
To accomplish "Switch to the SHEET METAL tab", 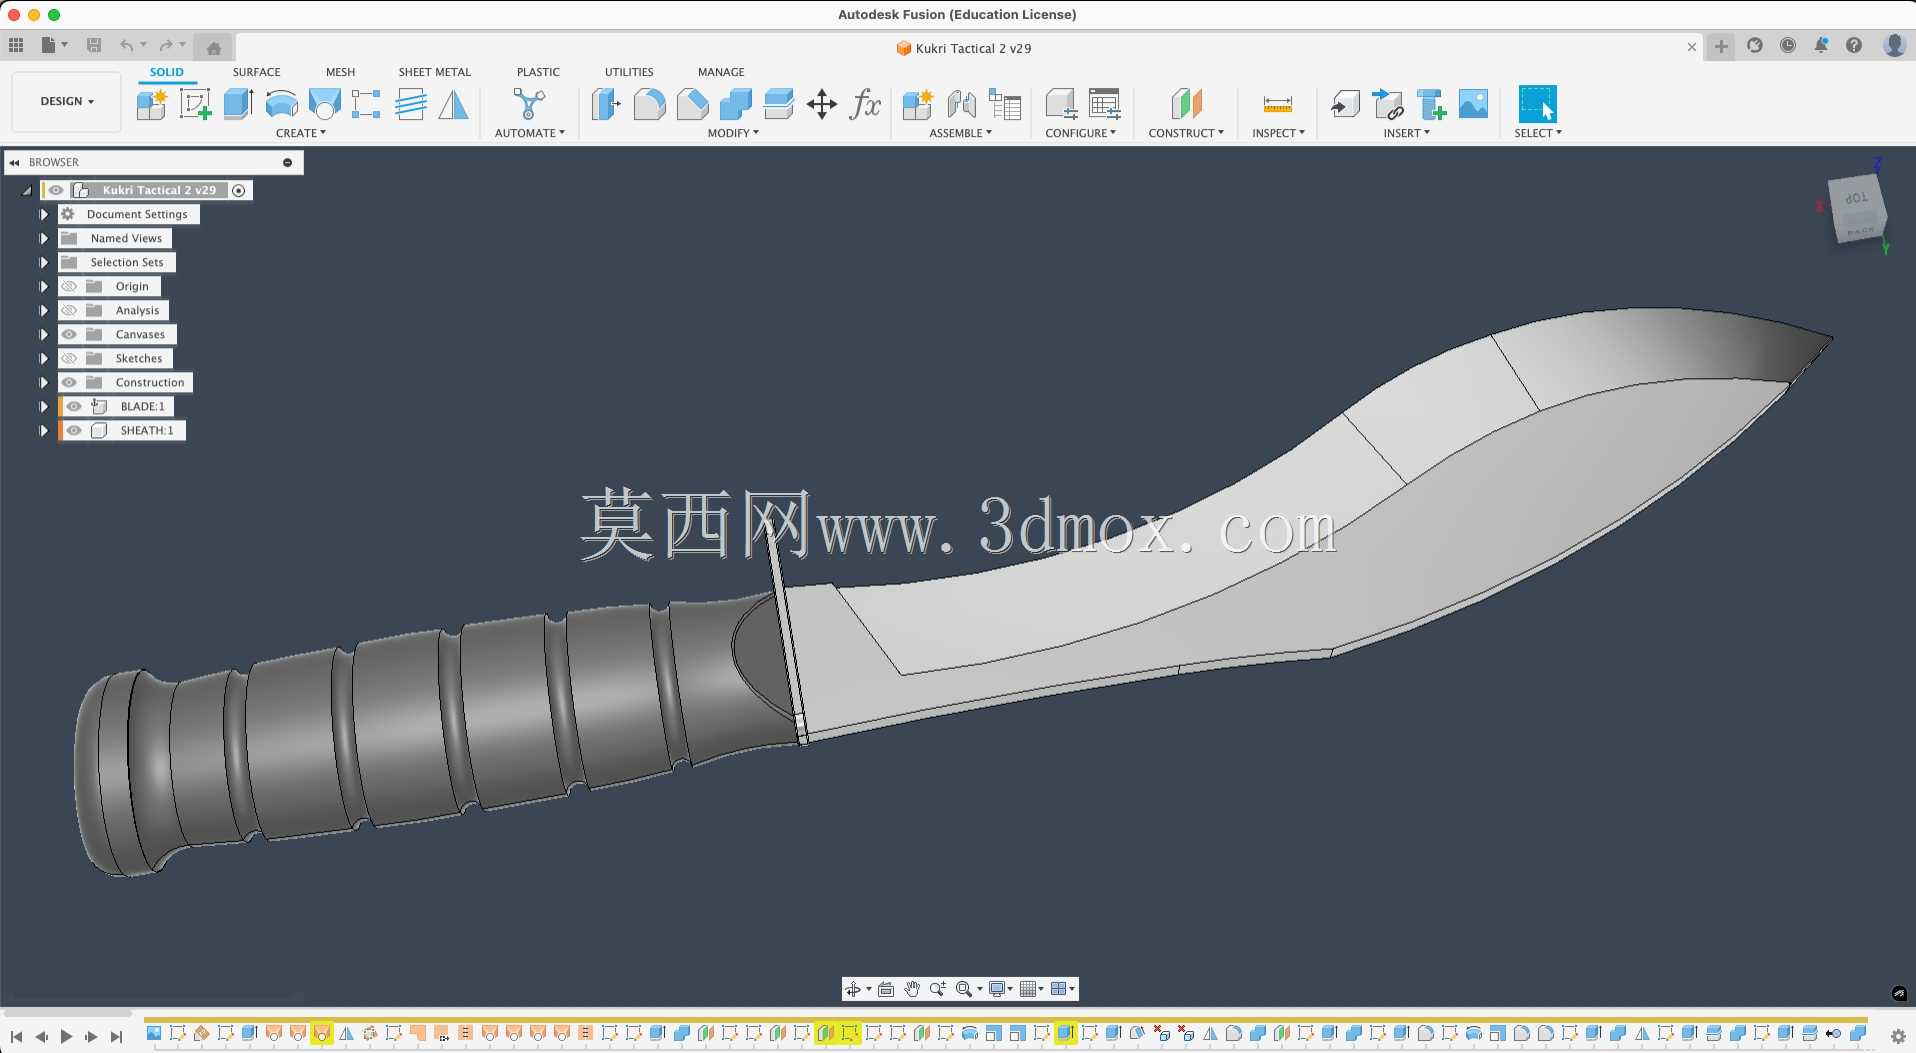I will click(x=434, y=72).
